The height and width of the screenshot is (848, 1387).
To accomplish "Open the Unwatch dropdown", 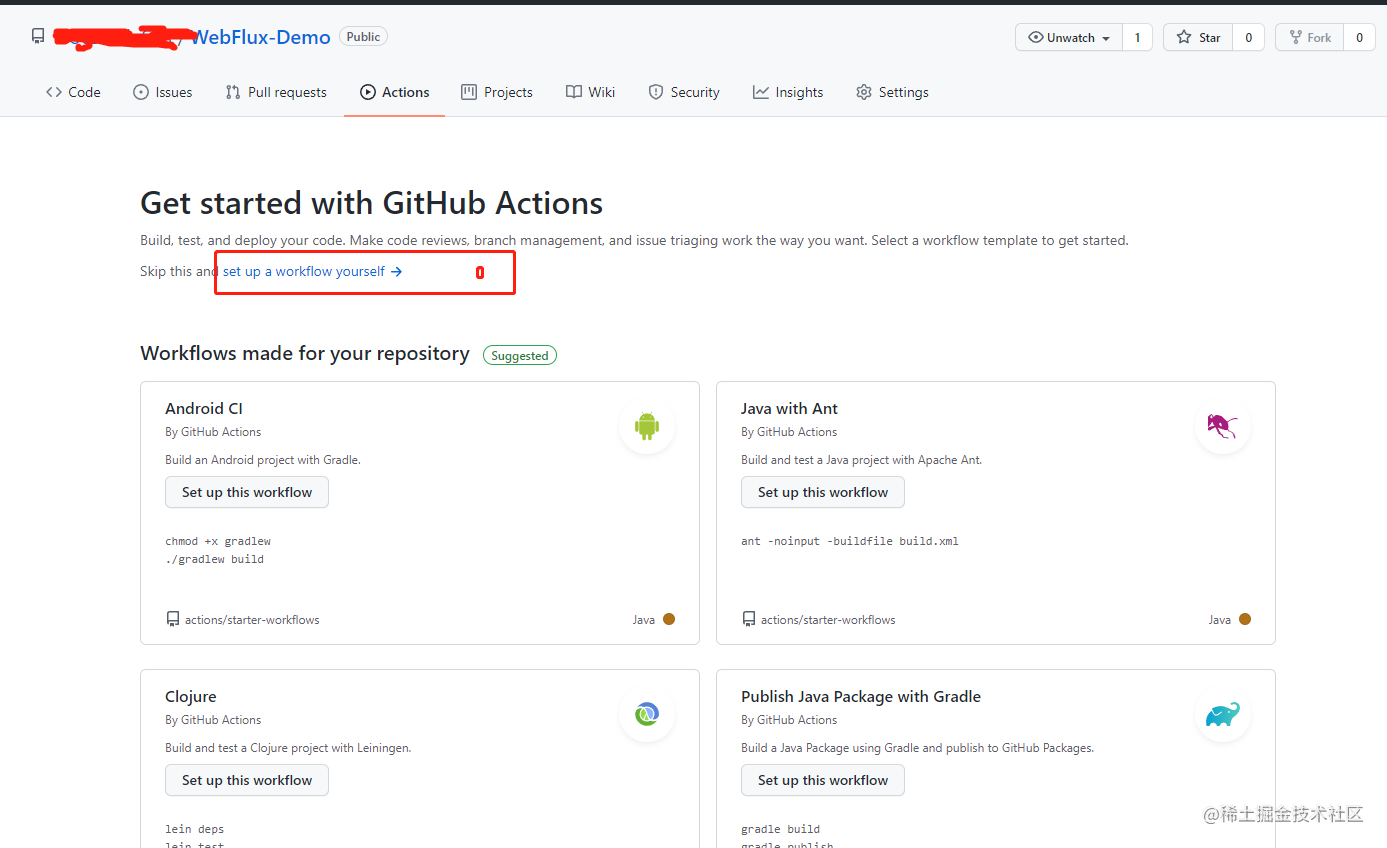I will (1068, 37).
